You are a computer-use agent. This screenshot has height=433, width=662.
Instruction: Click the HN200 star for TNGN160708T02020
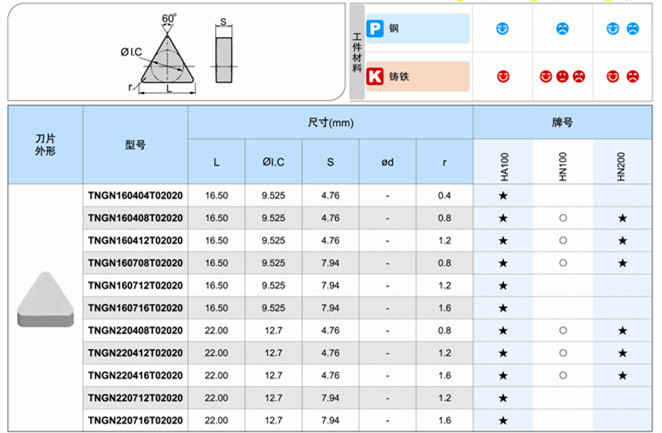pos(623,262)
